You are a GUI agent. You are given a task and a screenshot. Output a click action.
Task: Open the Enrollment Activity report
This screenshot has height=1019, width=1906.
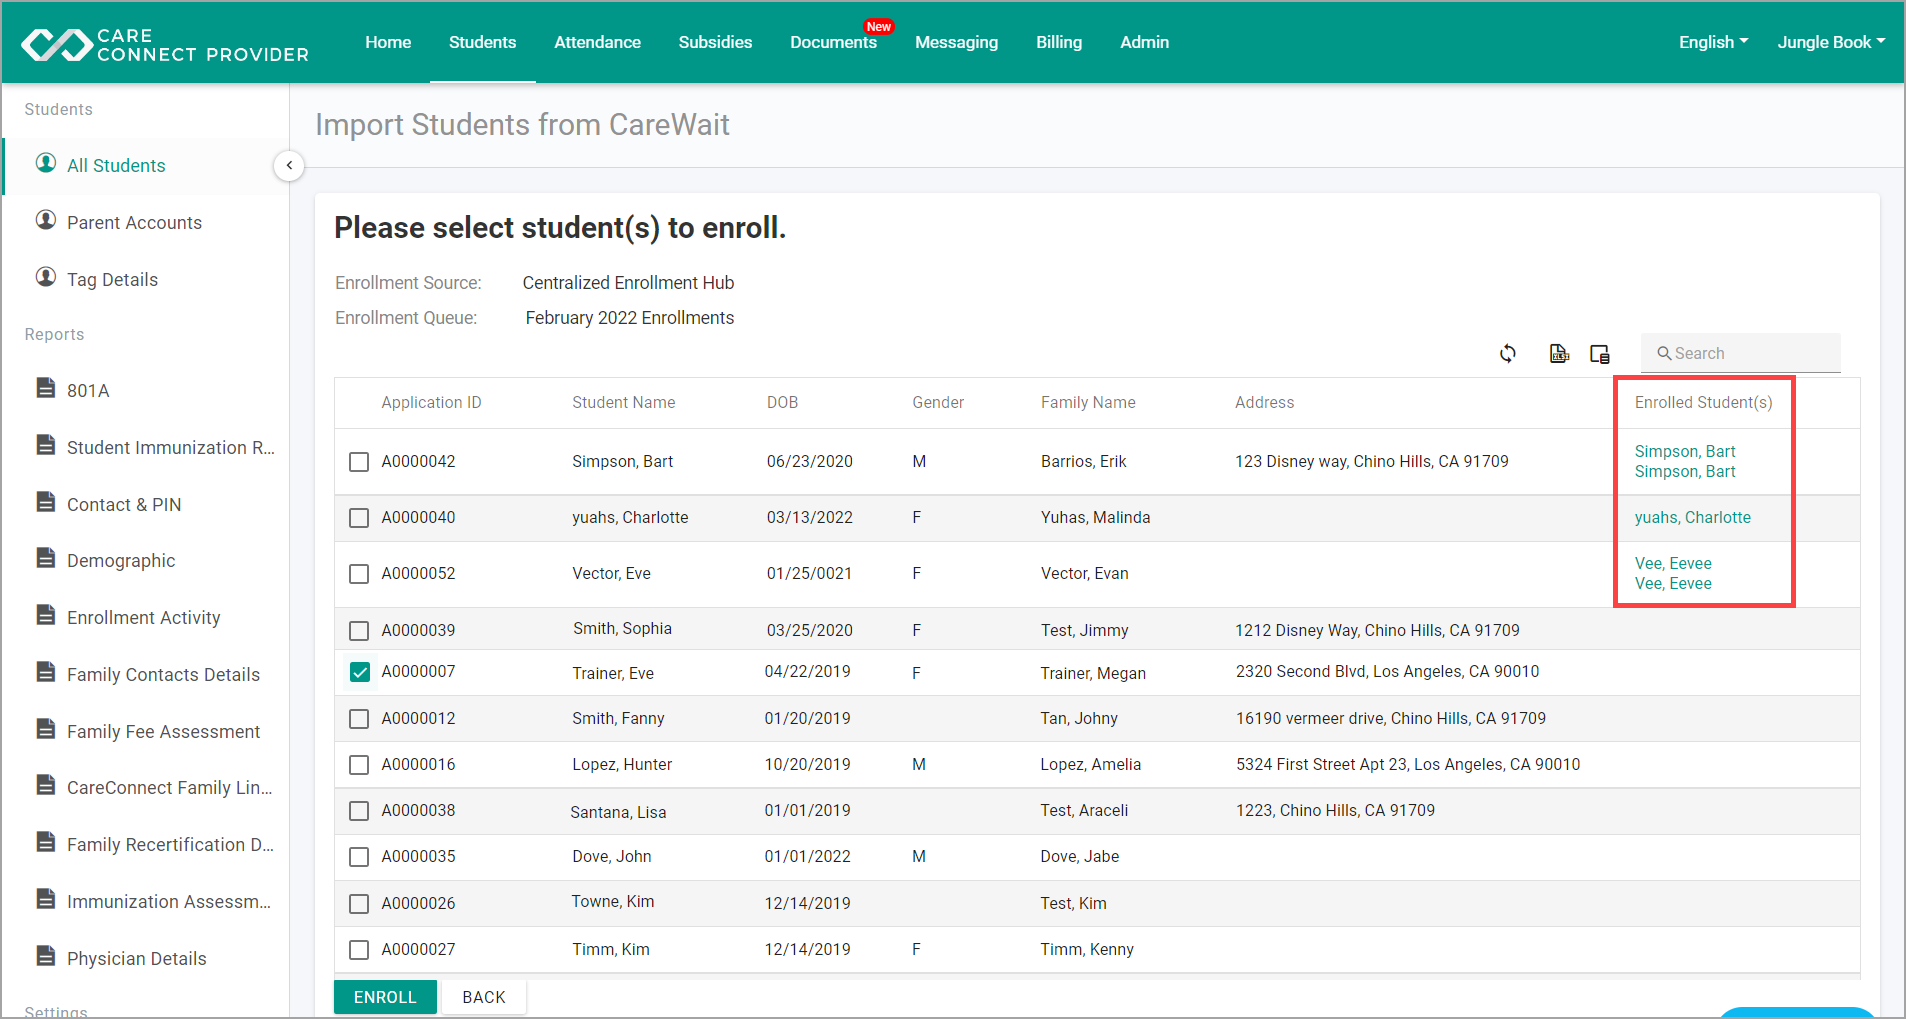tap(143, 617)
